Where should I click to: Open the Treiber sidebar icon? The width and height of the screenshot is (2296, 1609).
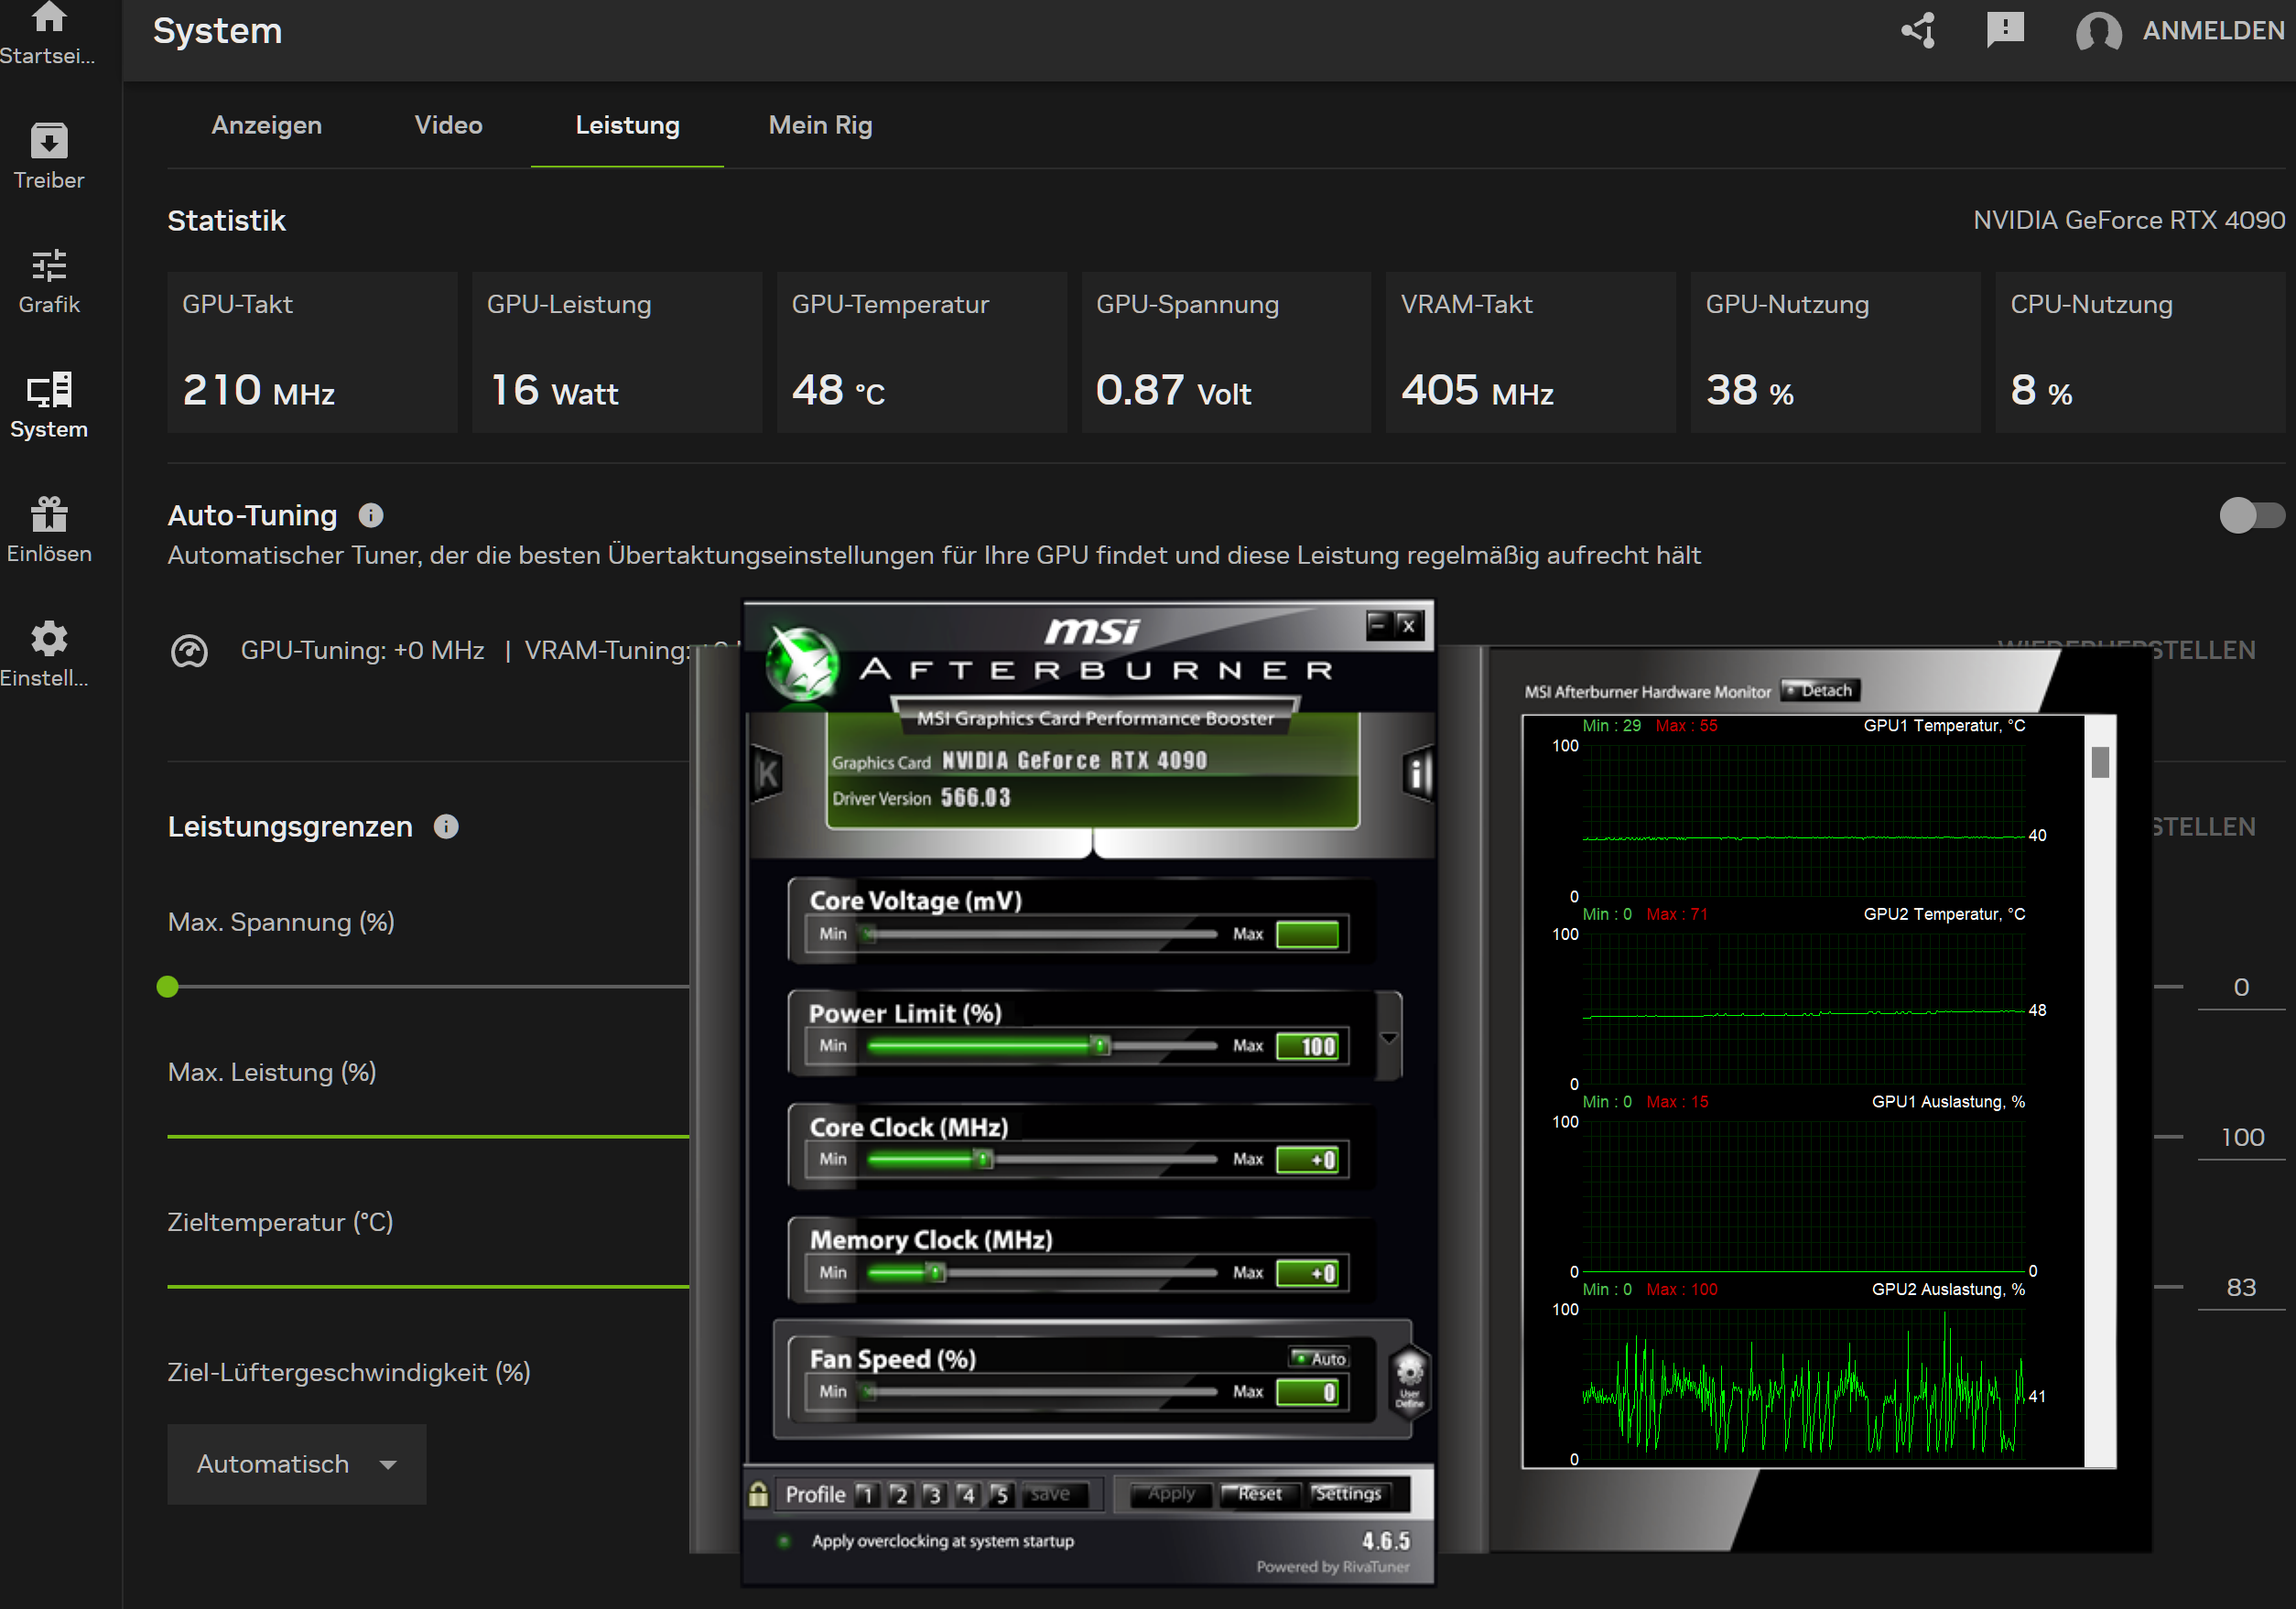48,142
